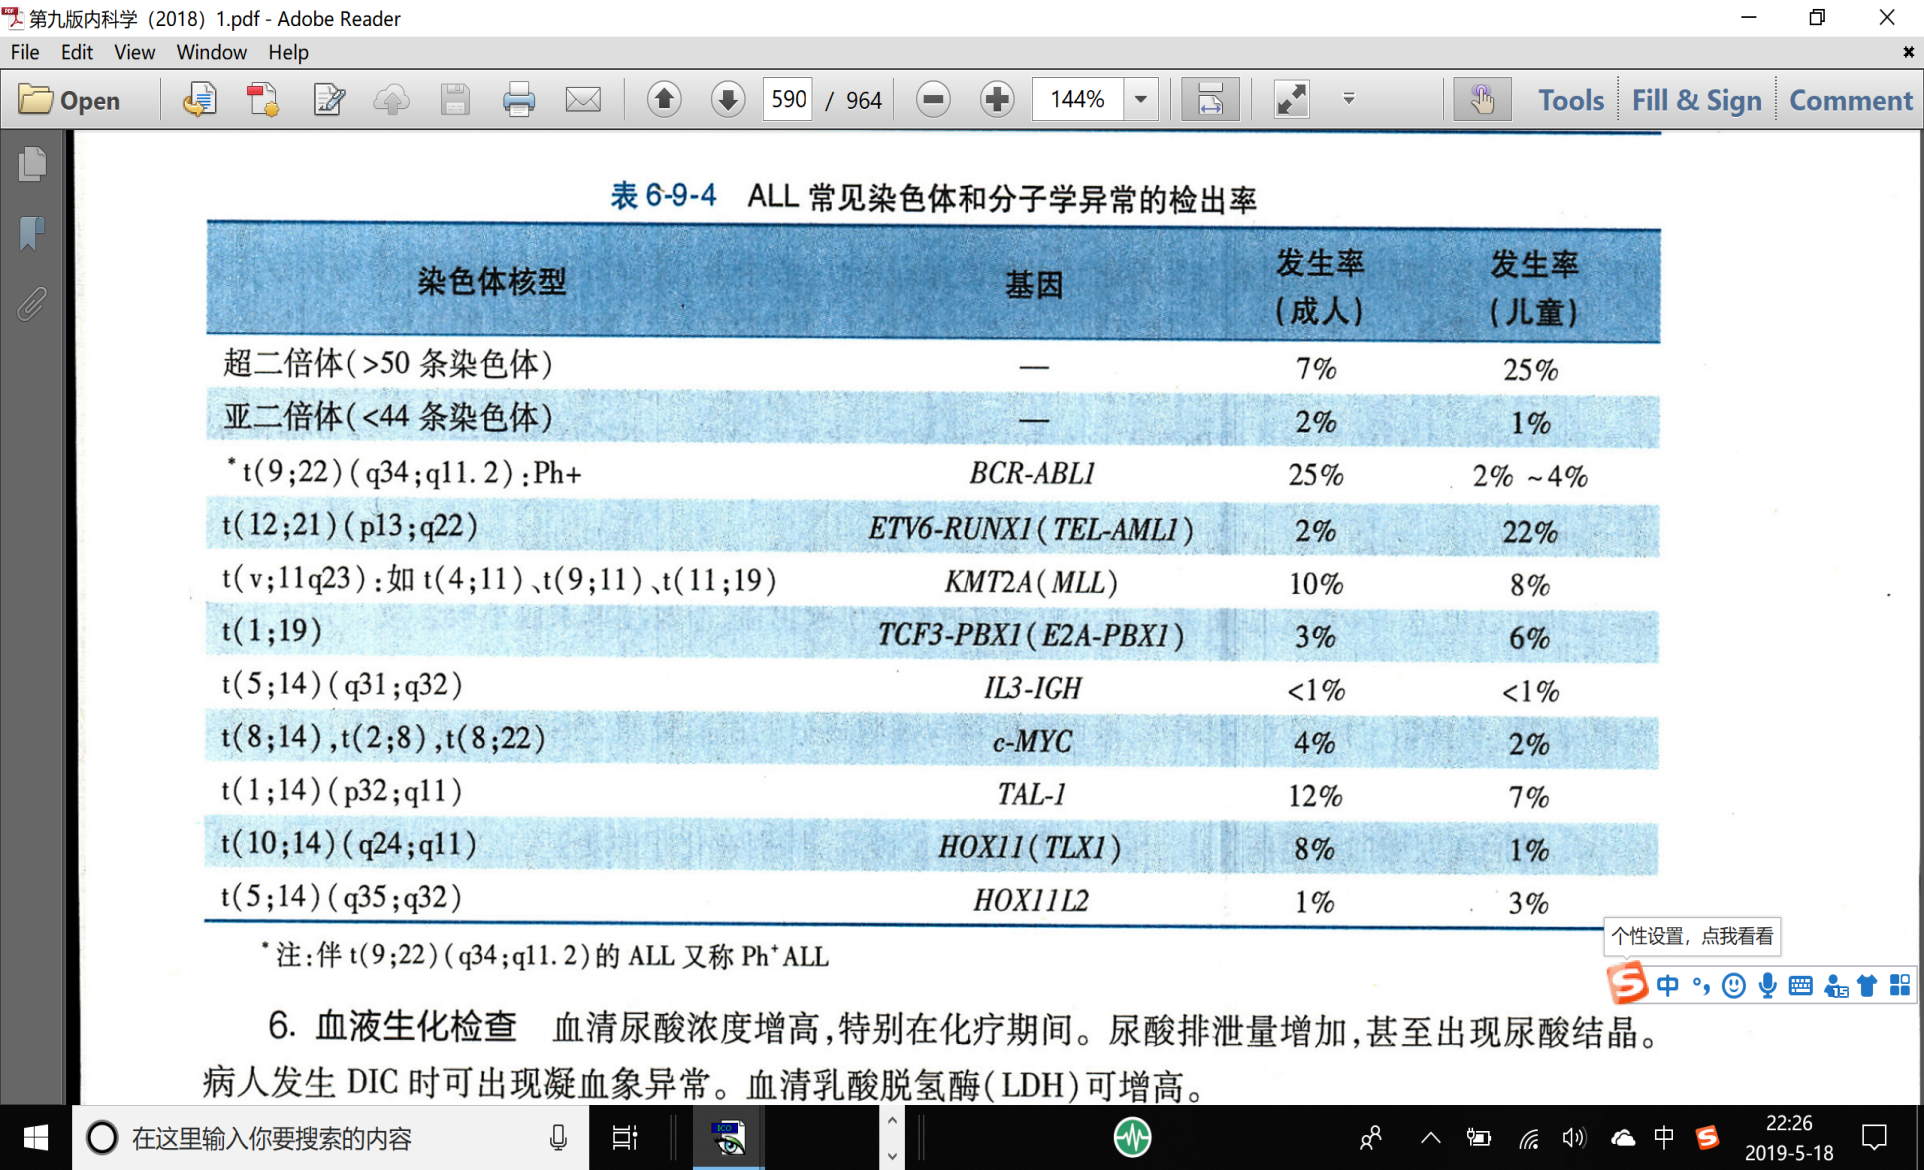Image resolution: width=1924 pixels, height=1170 pixels.
Task: Click the page number input field
Action: point(787,100)
